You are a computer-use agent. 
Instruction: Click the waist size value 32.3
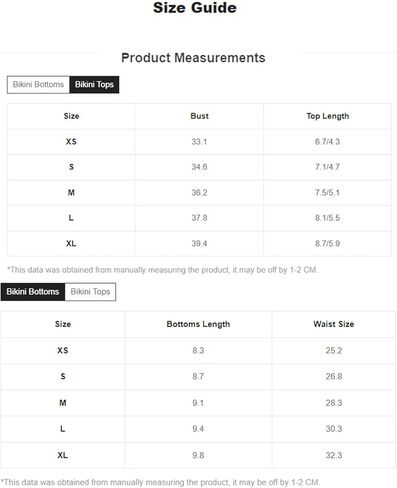coord(334,455)
